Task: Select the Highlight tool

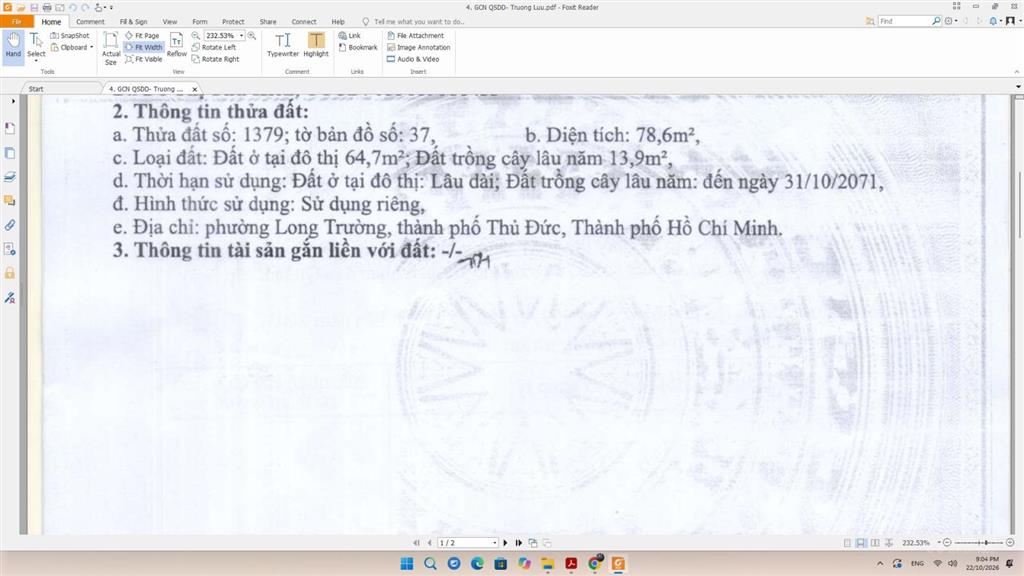Action: [316, 46]
